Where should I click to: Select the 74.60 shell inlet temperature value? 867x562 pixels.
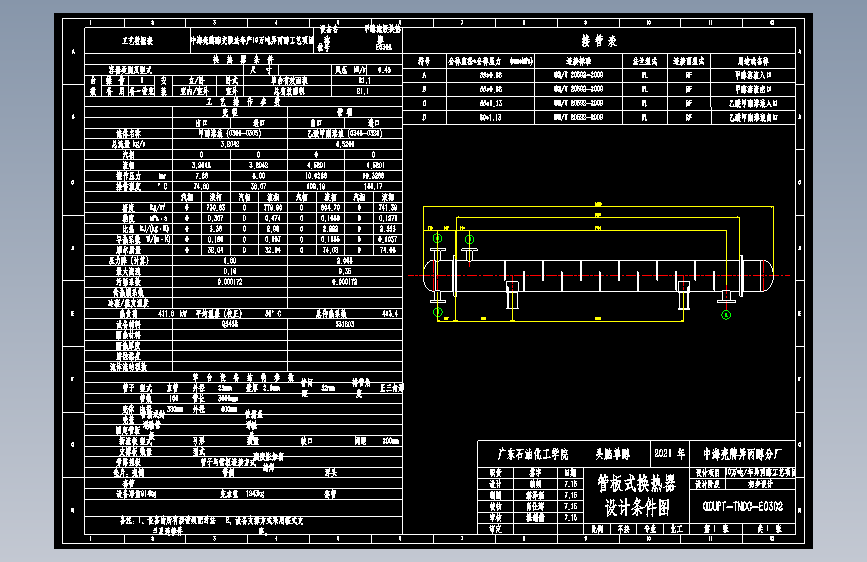tap(201, 186)
